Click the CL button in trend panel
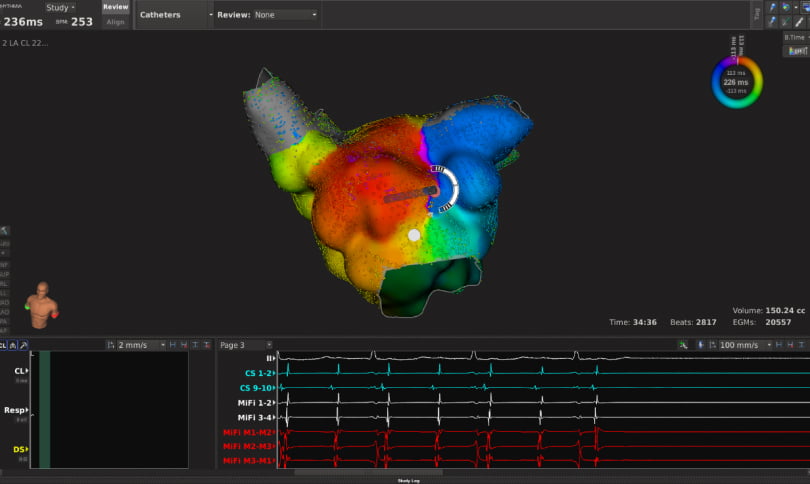The width and height of the screenshot is (810, 484). (x=5, y=345)
